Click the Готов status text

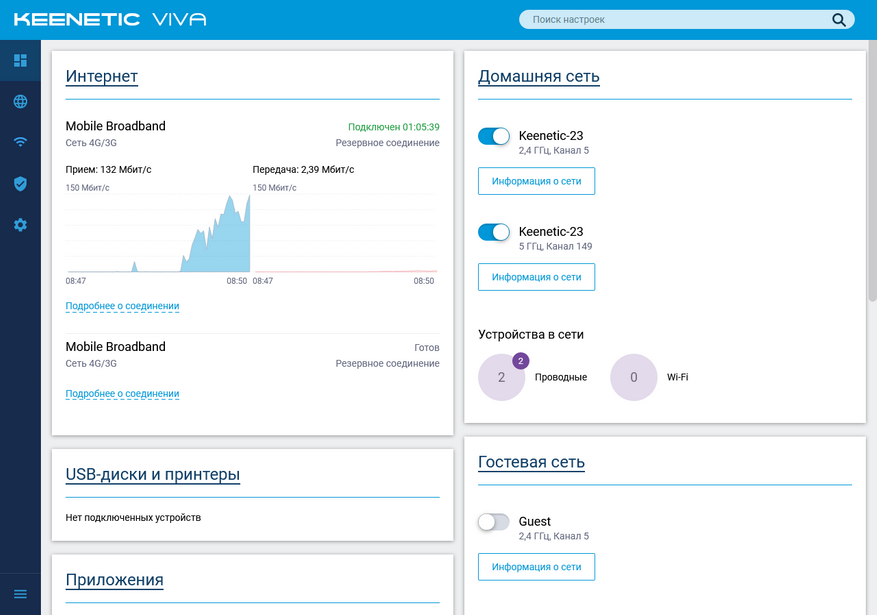pos(427,348)
